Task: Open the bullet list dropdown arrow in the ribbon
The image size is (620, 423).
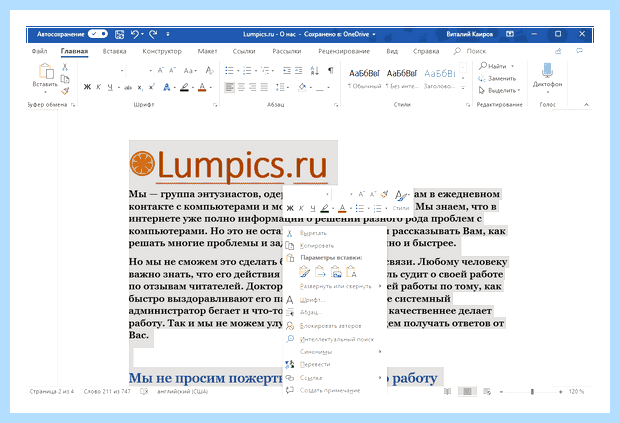Action: 238,71
